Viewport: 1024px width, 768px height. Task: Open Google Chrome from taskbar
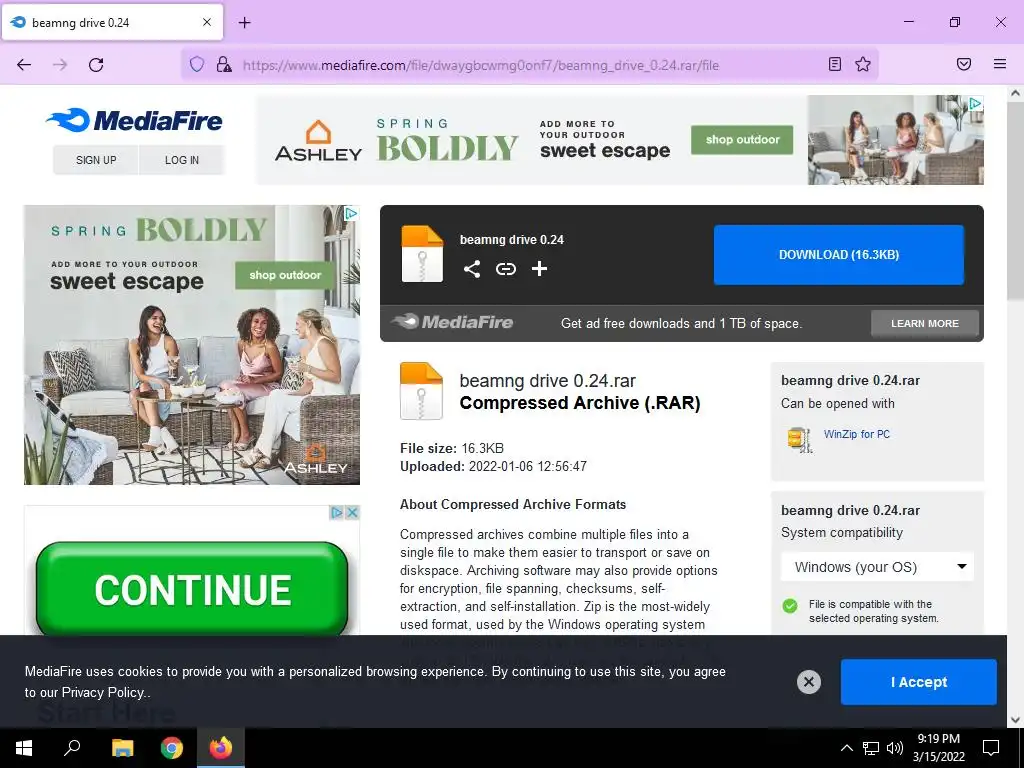pyautogui.click(x=172, y=748)
